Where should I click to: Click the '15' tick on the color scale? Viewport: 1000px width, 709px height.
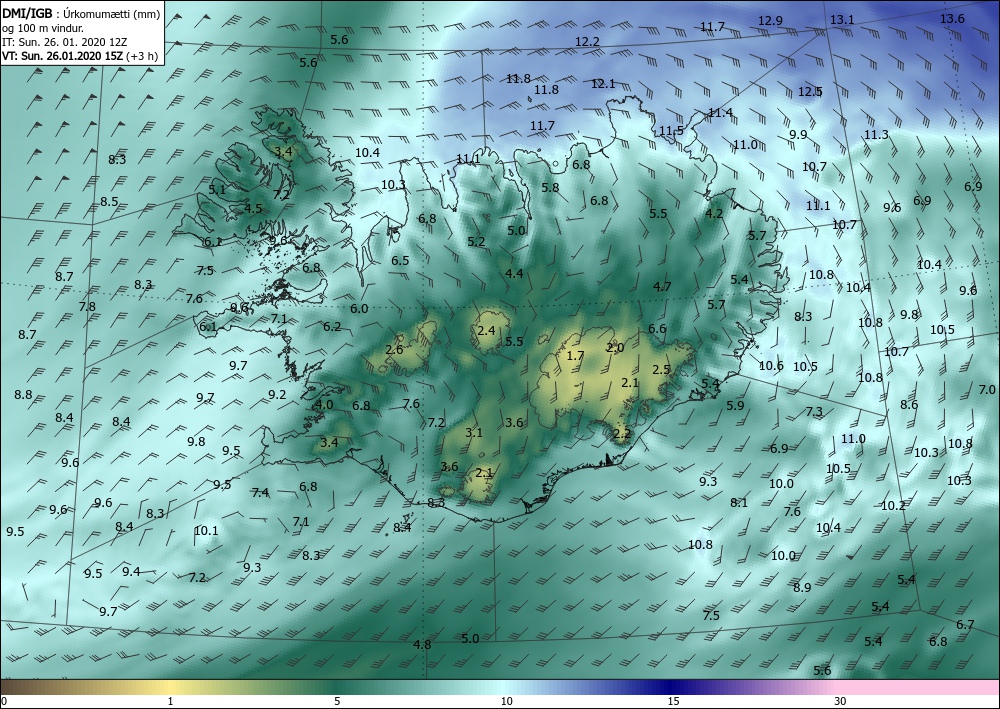(x=673, y=701)
